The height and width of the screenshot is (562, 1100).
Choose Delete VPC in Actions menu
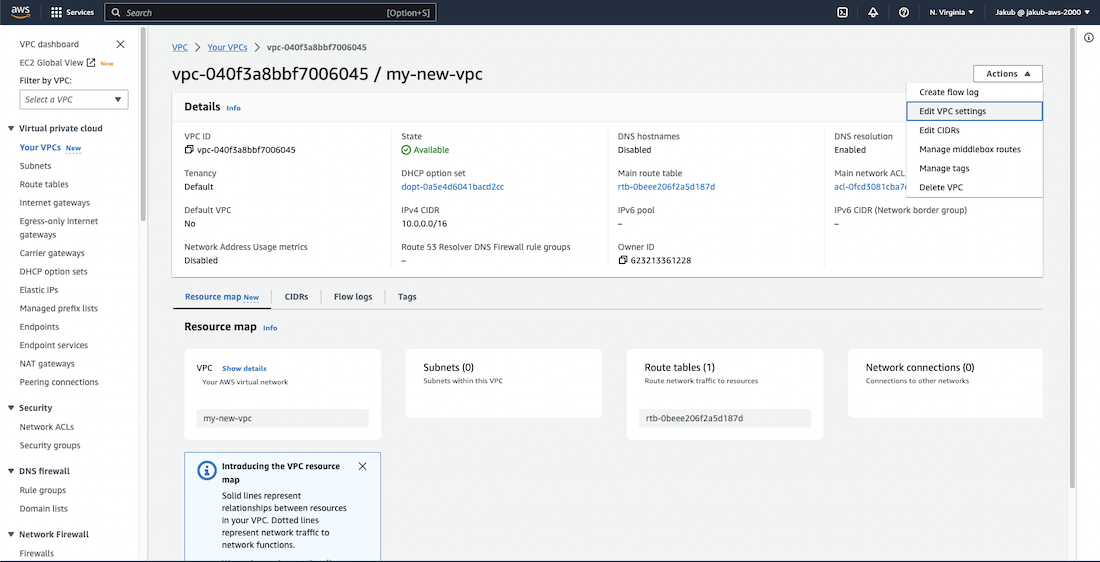click(x=941, y=187)
